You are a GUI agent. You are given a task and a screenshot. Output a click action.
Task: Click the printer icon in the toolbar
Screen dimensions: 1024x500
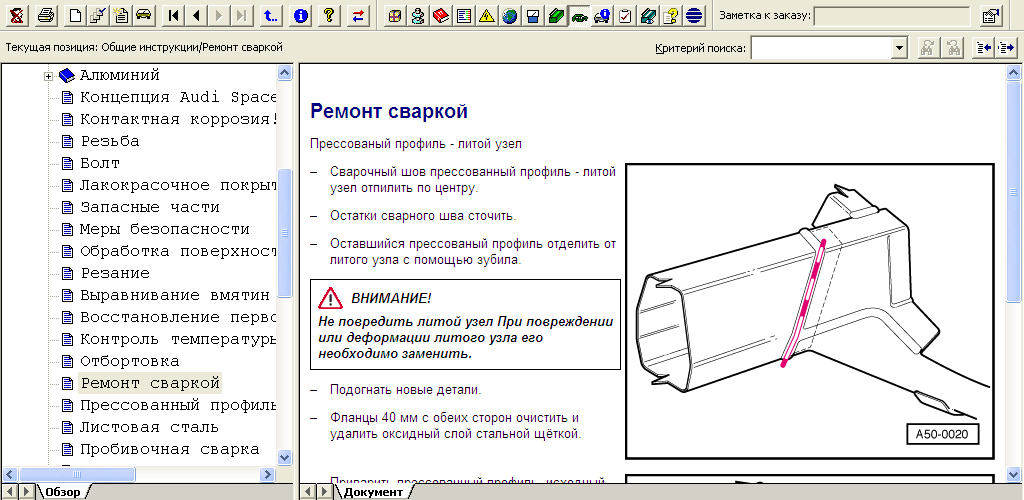point(45,15)
